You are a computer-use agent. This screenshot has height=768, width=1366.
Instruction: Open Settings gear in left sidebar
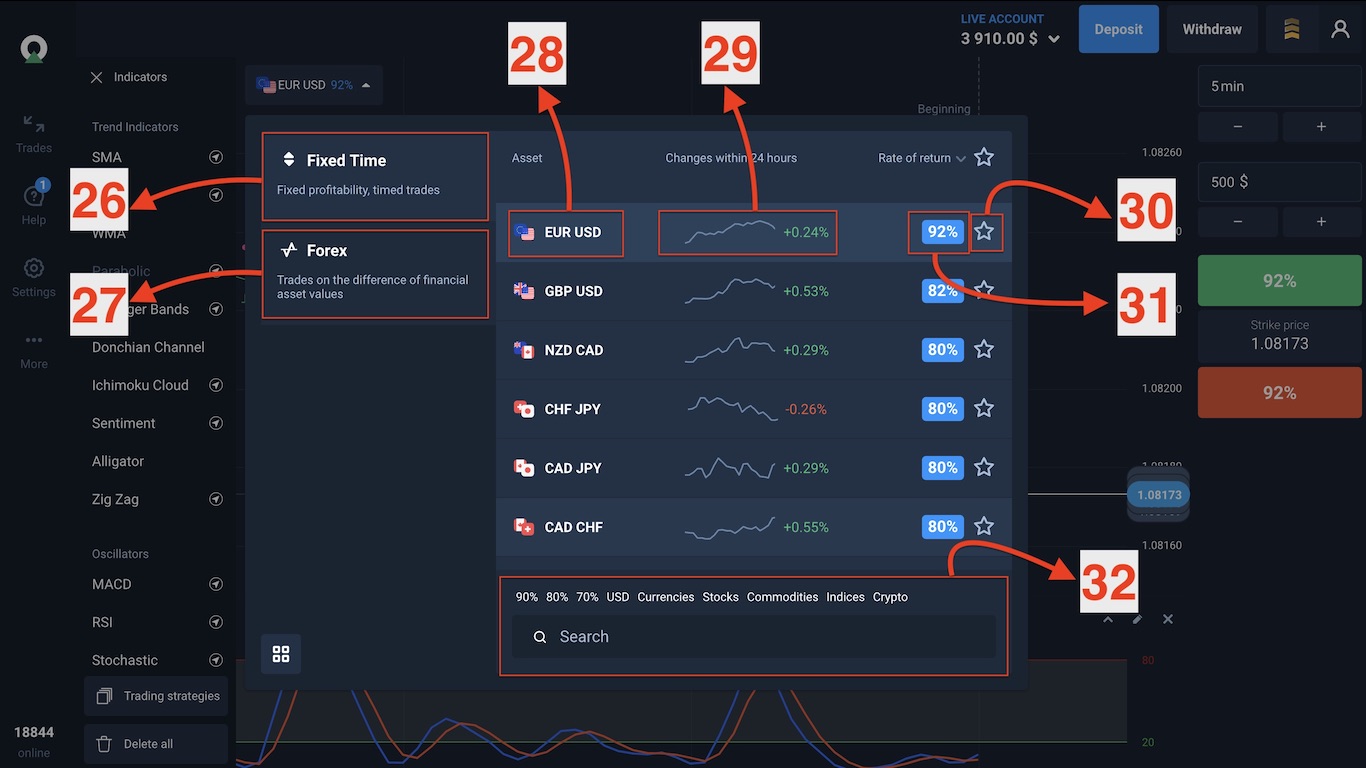pos(33,269)
